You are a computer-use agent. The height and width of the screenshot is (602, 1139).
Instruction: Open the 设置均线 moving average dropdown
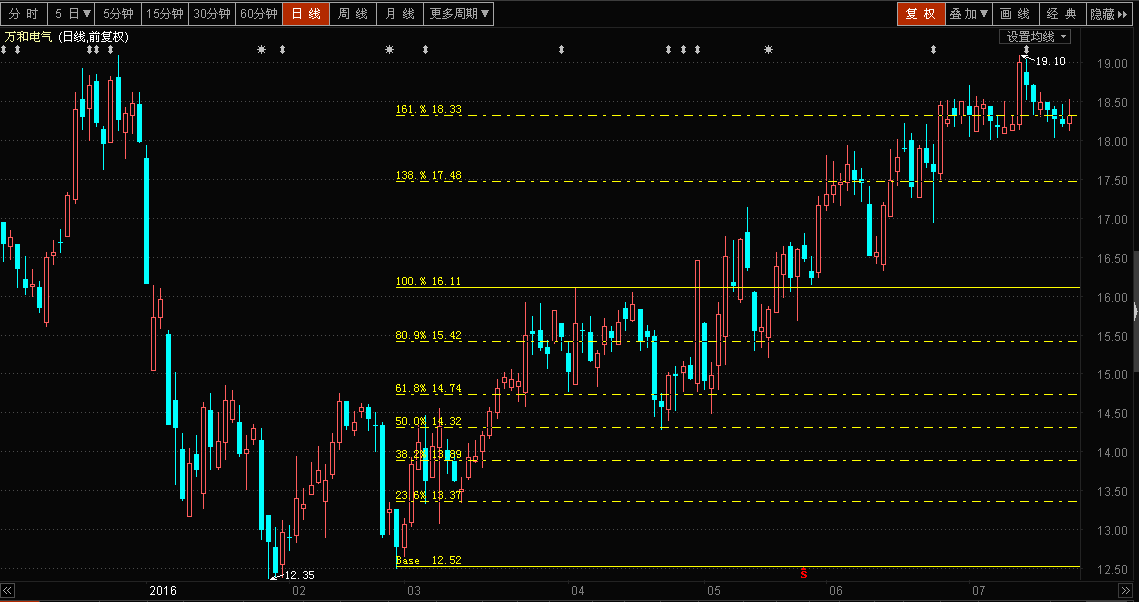[1035, 37]
